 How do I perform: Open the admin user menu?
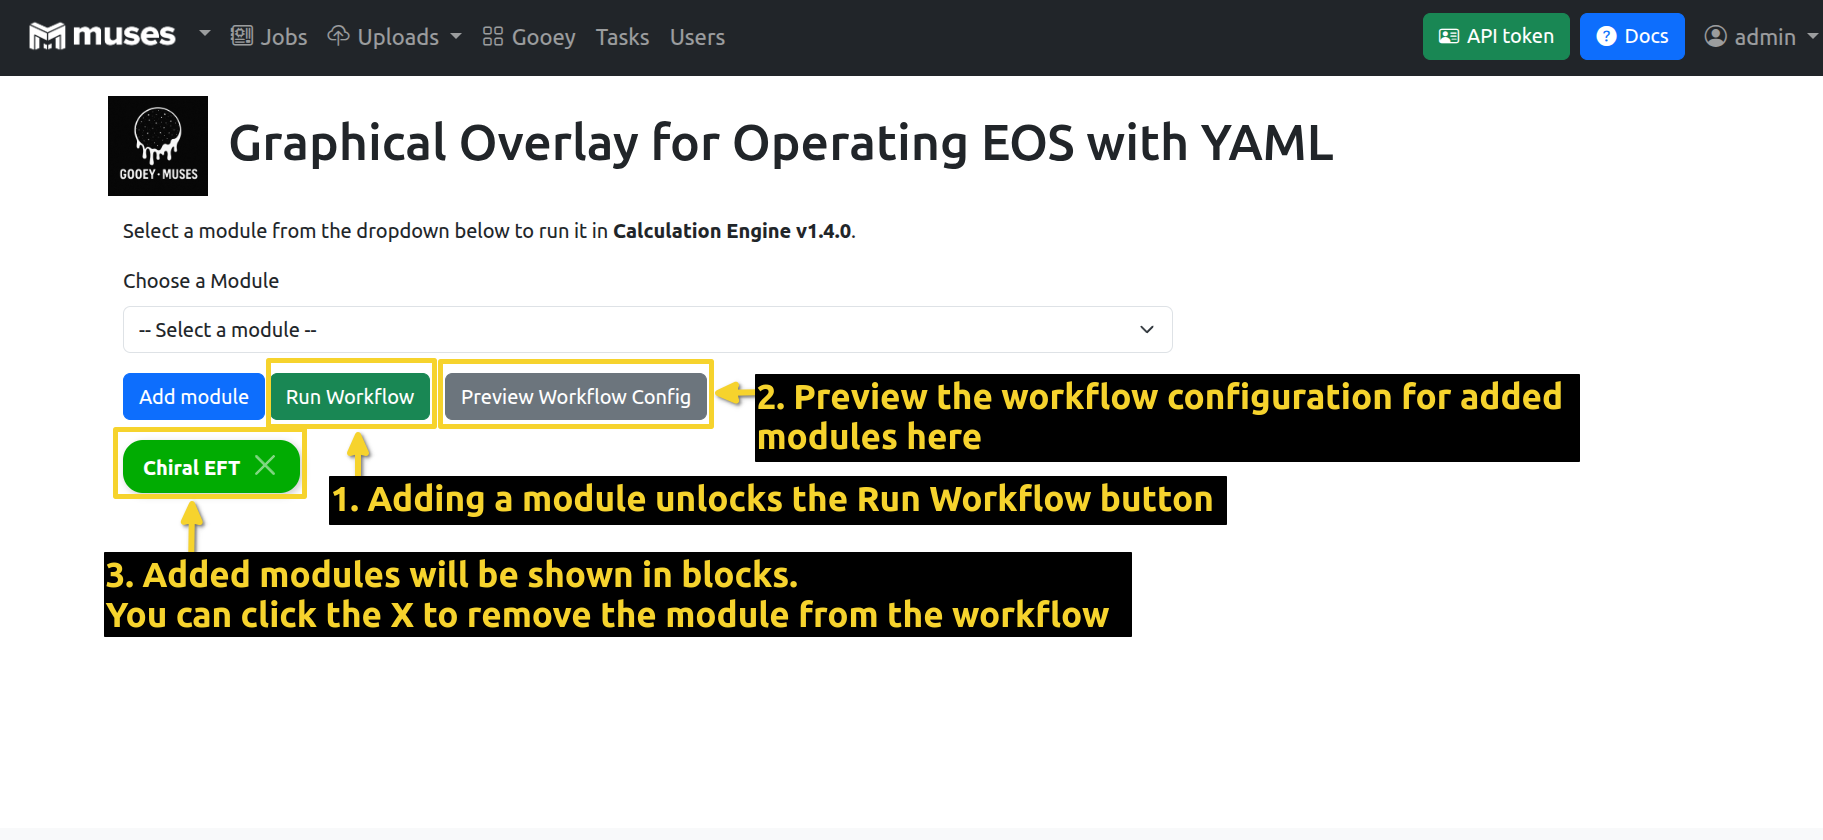click(1761, 37)
